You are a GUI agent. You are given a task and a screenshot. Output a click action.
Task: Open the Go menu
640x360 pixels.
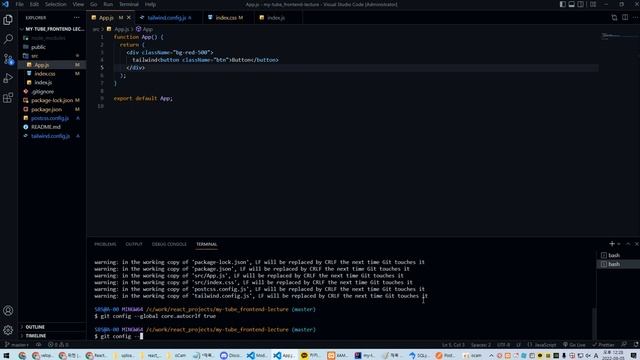(x=94, y=4)
